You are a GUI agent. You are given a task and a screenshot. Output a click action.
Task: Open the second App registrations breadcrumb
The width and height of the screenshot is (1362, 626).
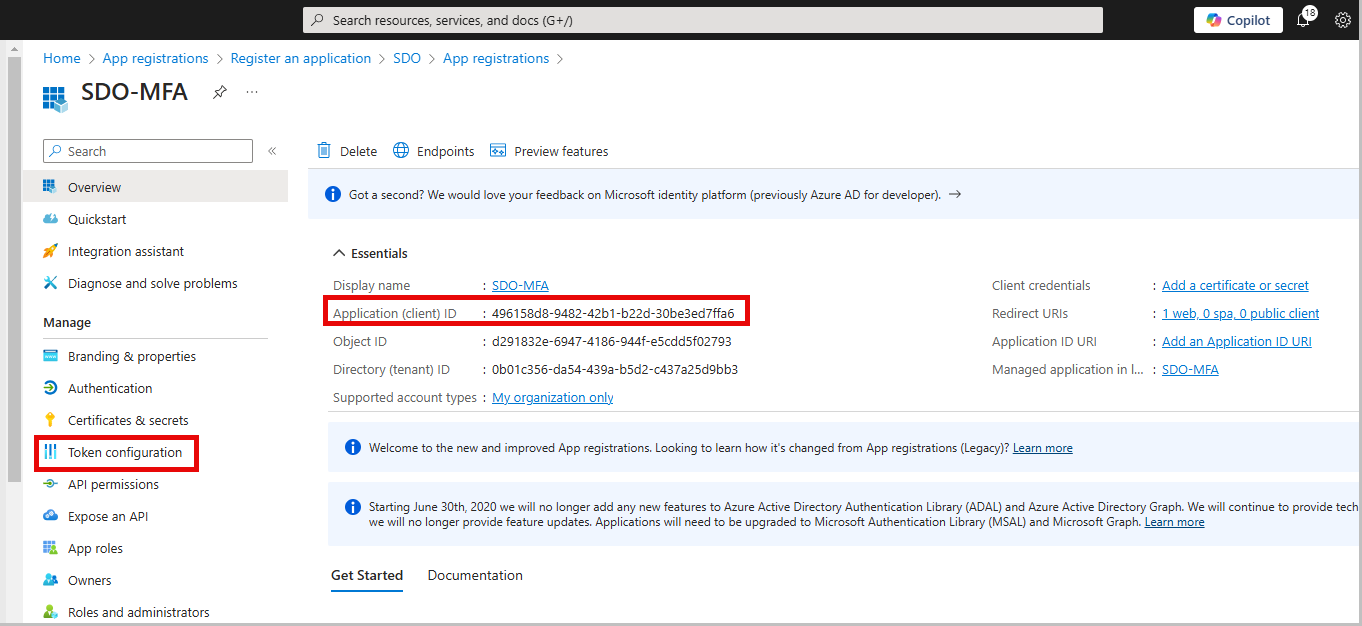coord(496,59)
